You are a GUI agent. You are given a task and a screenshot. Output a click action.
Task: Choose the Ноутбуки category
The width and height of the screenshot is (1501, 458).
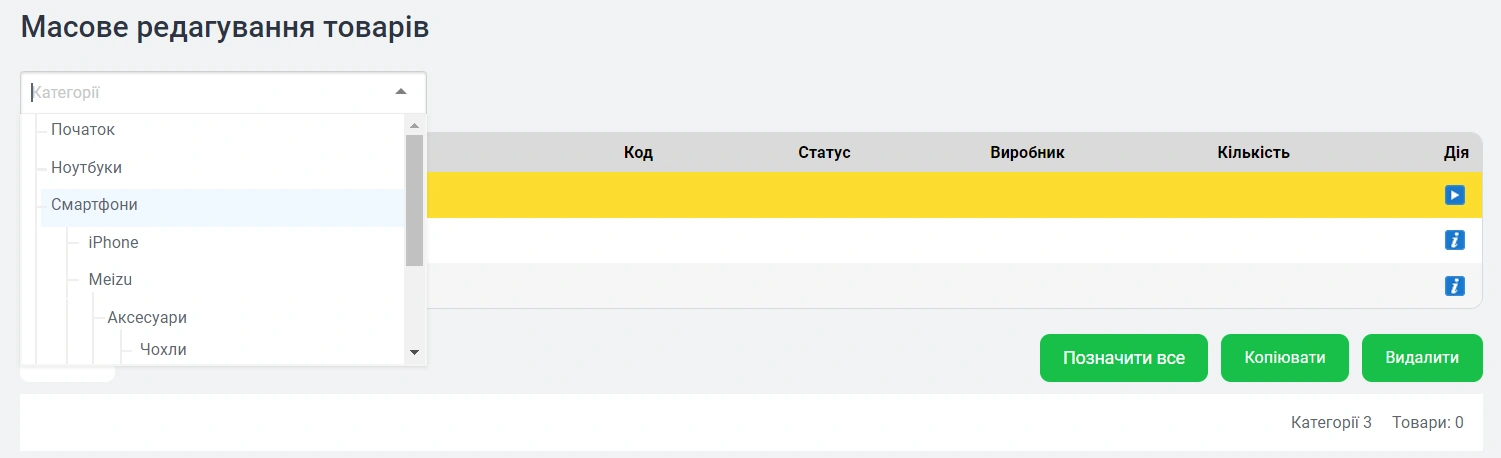86,167
